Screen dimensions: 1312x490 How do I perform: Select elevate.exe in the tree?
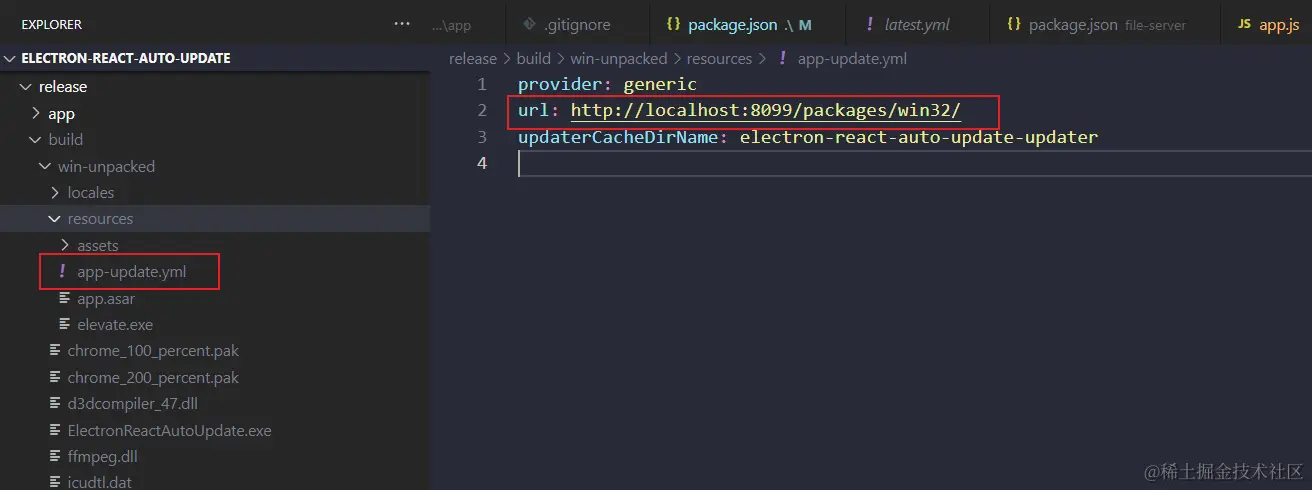pos(114,325)
